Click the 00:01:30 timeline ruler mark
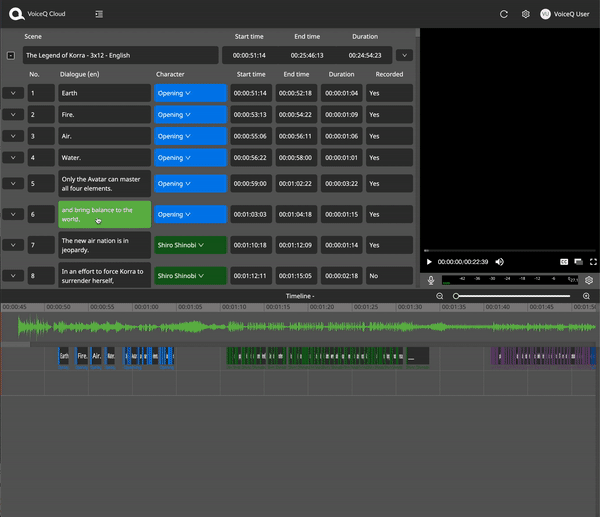 pyautogui.click(x=409, y=307)
